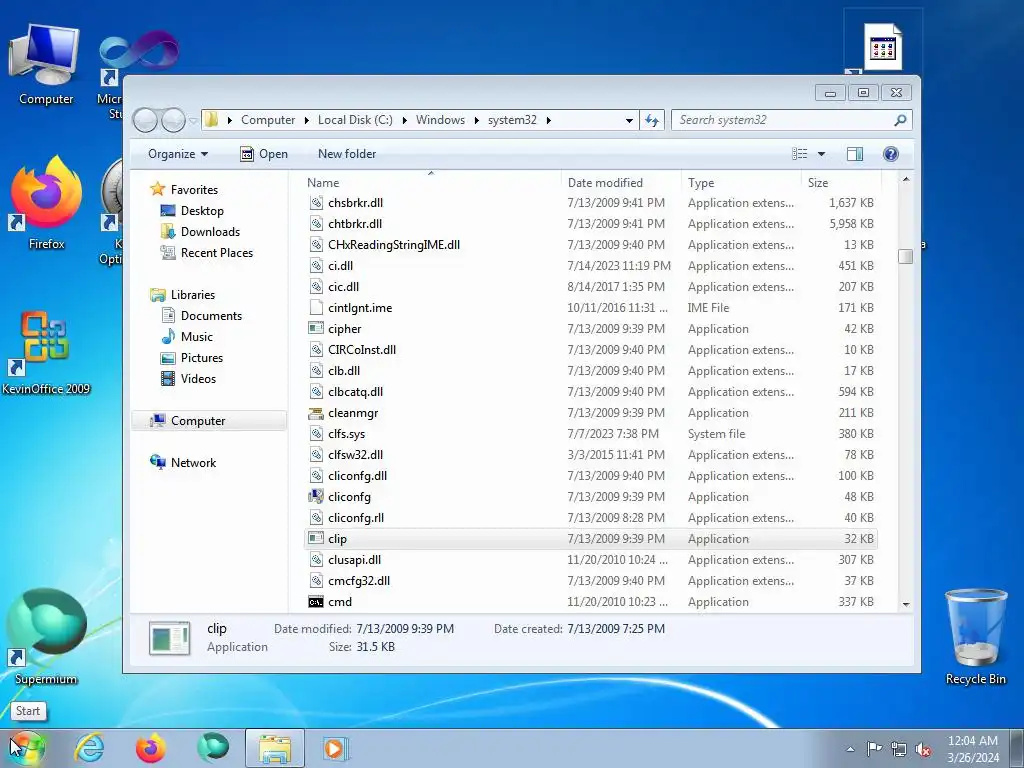
Task: Click the search magnifier icon
Action: (x=901, y=120)
